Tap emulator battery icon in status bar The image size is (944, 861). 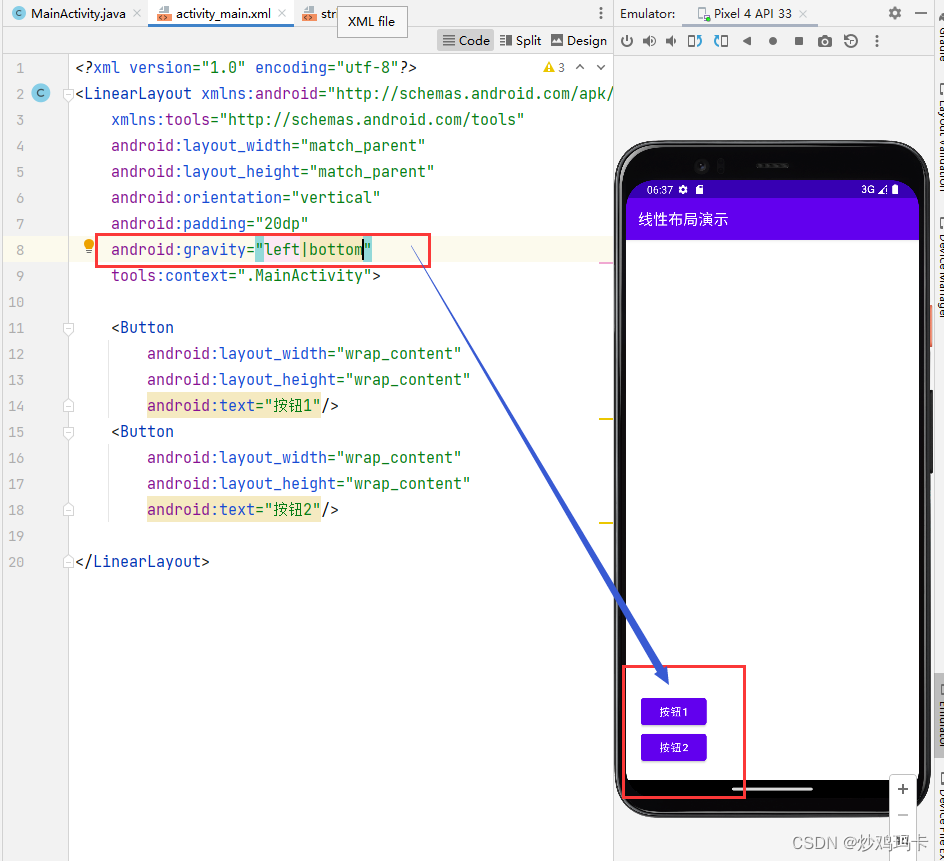[x=895, y=189]
